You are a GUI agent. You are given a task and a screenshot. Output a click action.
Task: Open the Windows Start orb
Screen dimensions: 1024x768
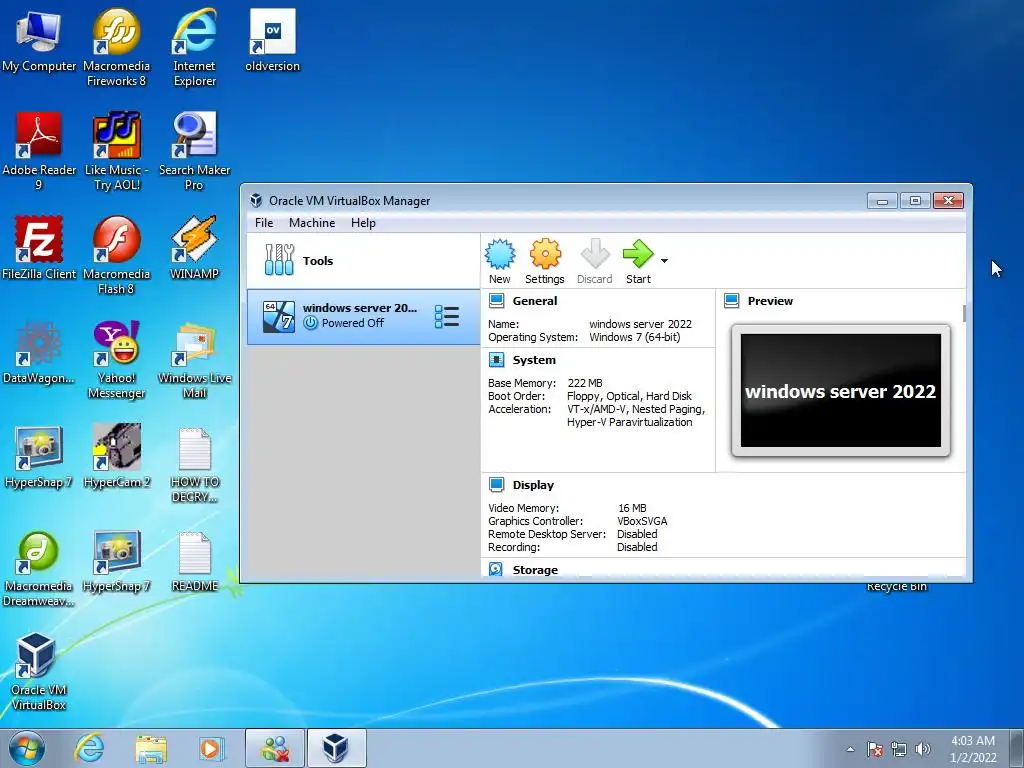click(x=27, y=748)
